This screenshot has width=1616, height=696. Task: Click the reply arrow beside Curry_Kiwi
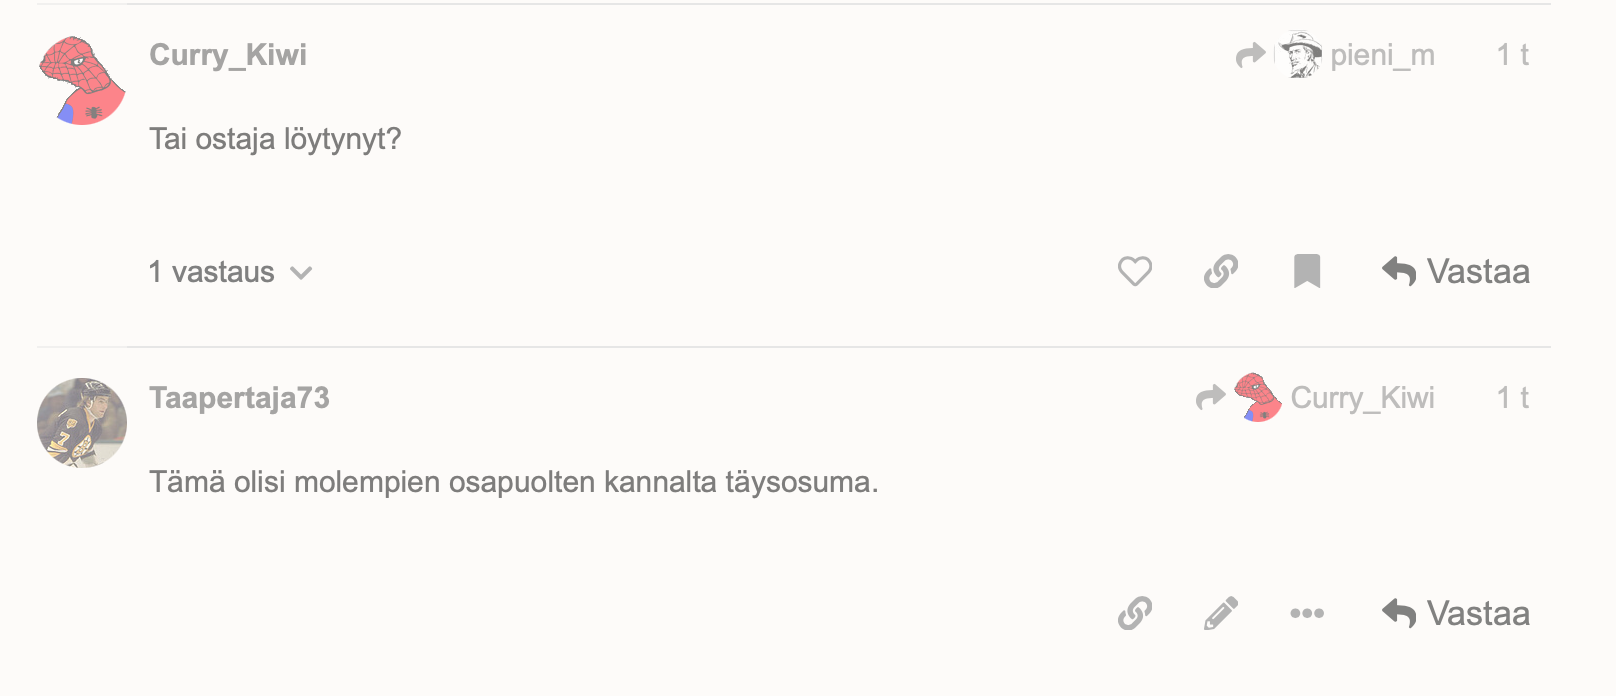(1210, 398)
